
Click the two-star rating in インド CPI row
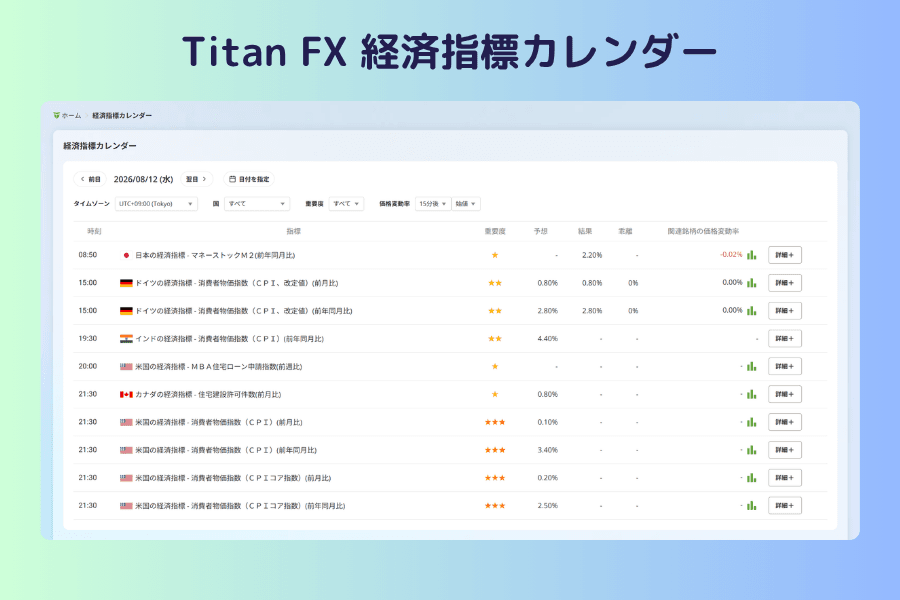click(x=495, y=339)
